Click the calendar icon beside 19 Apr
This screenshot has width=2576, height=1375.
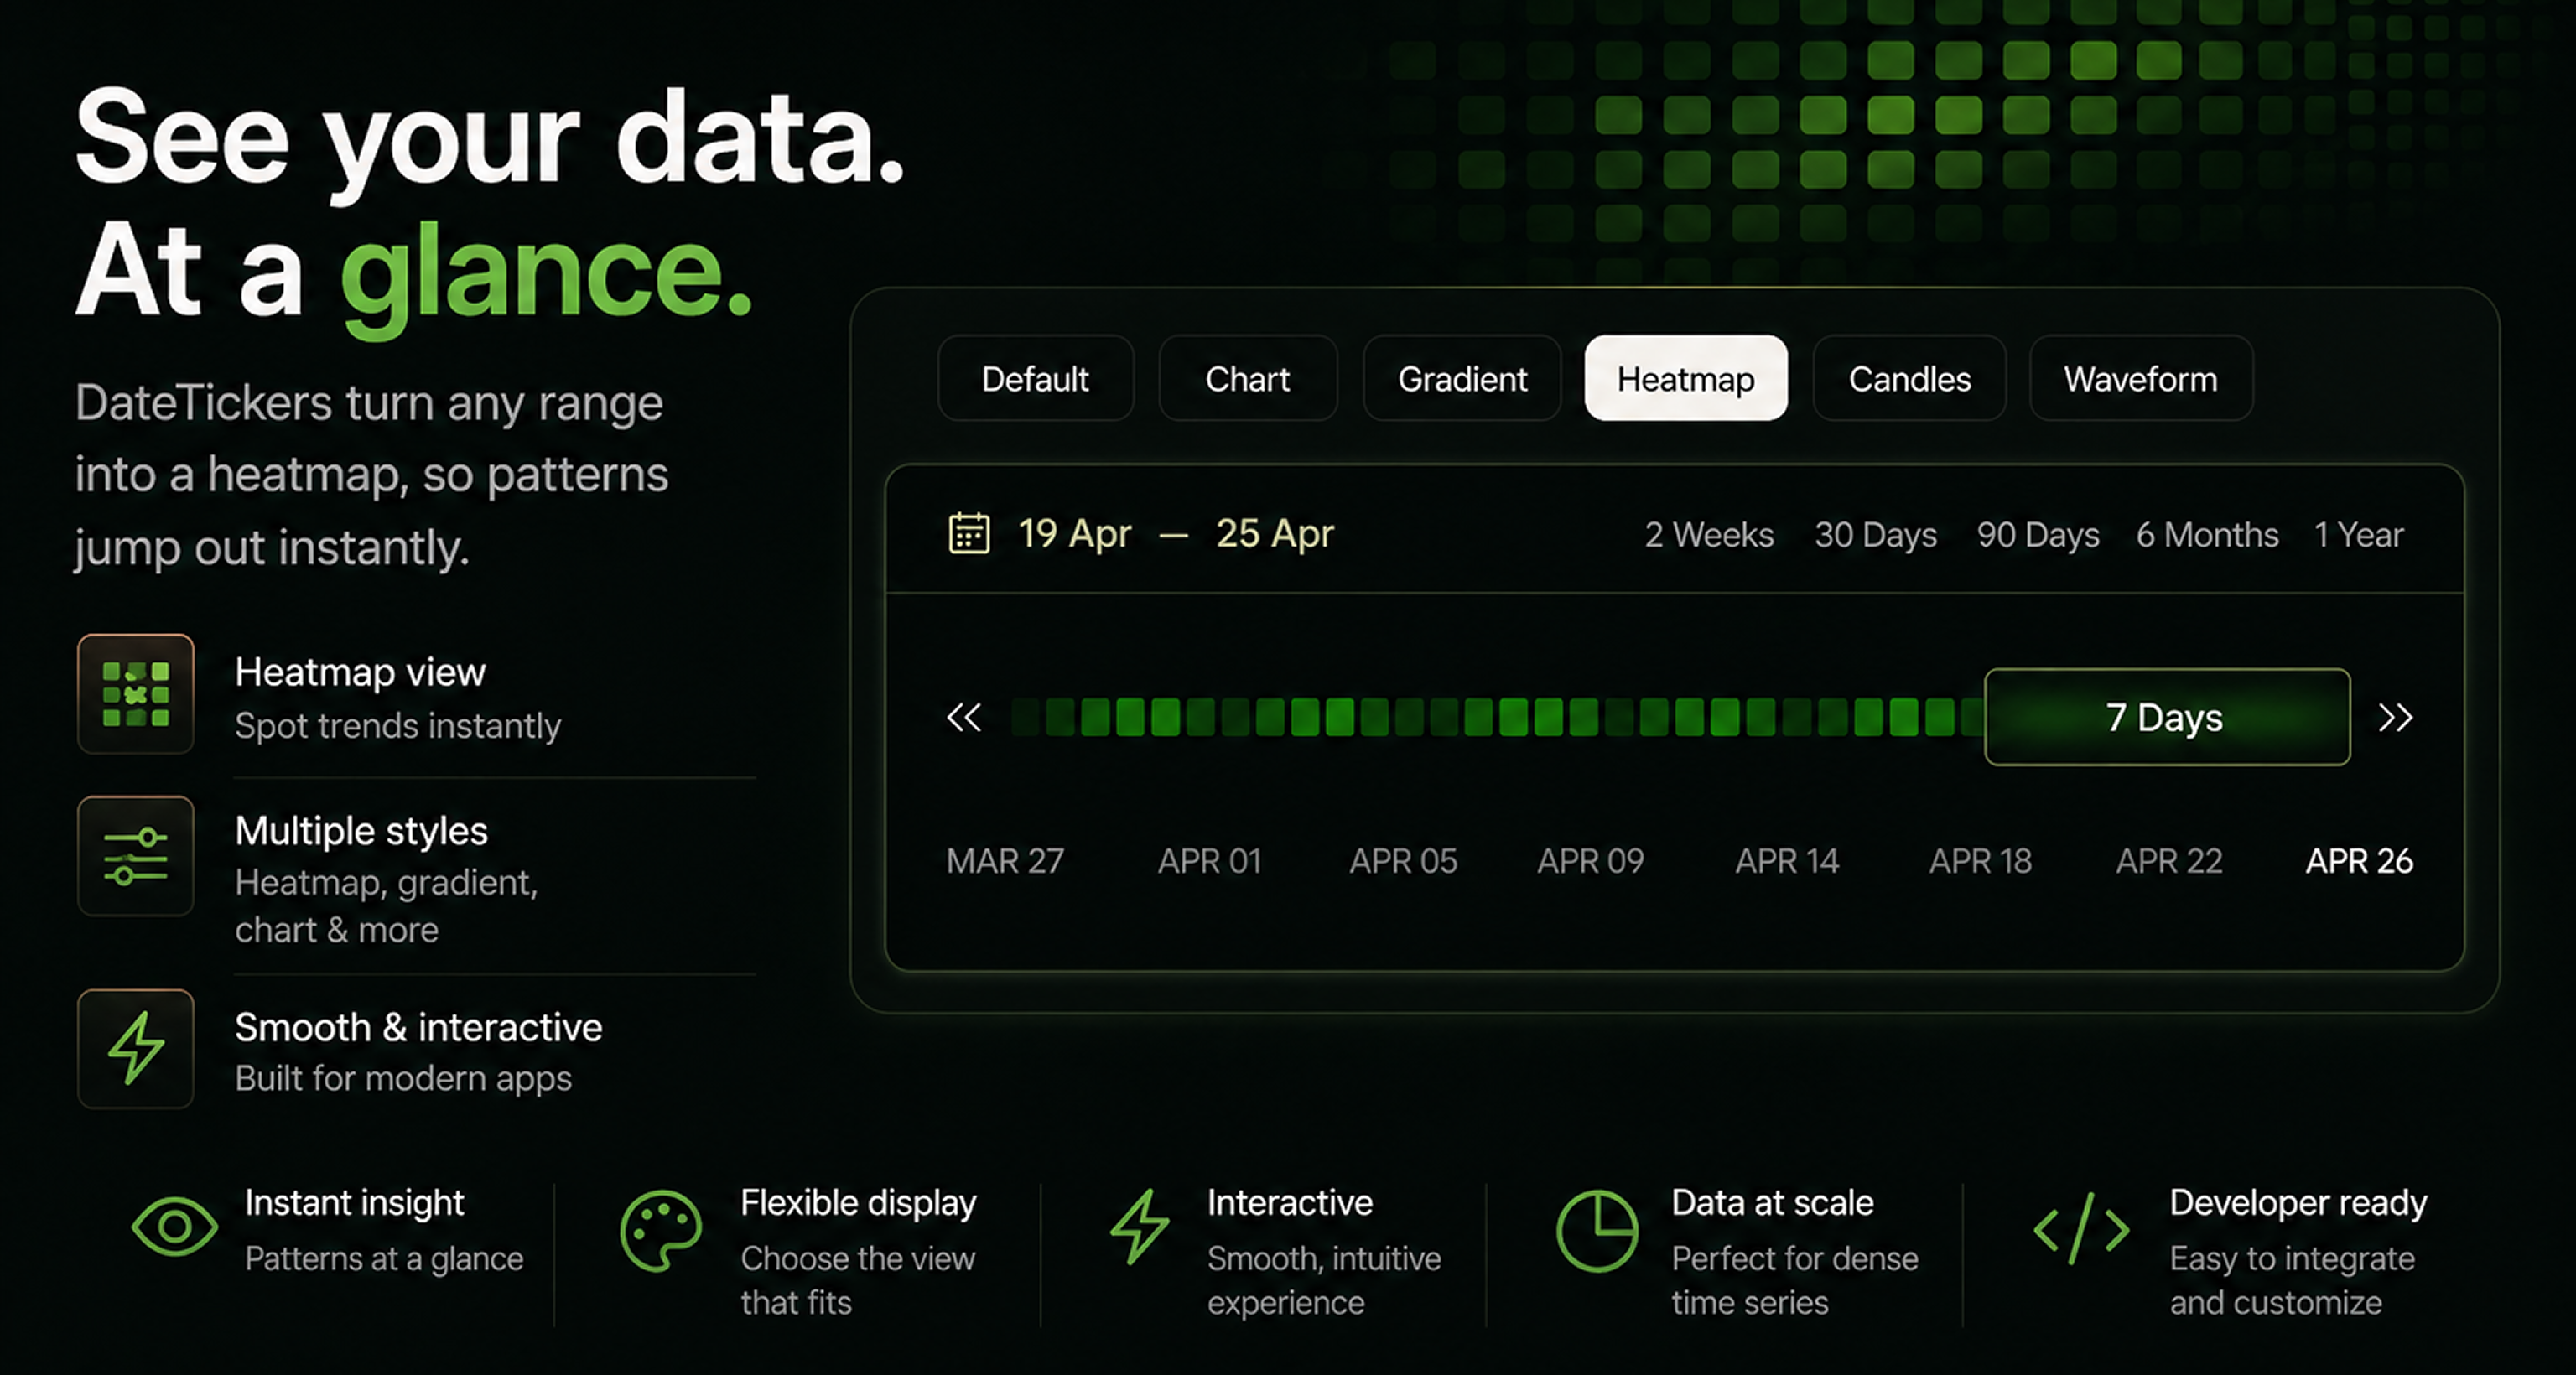968,533
